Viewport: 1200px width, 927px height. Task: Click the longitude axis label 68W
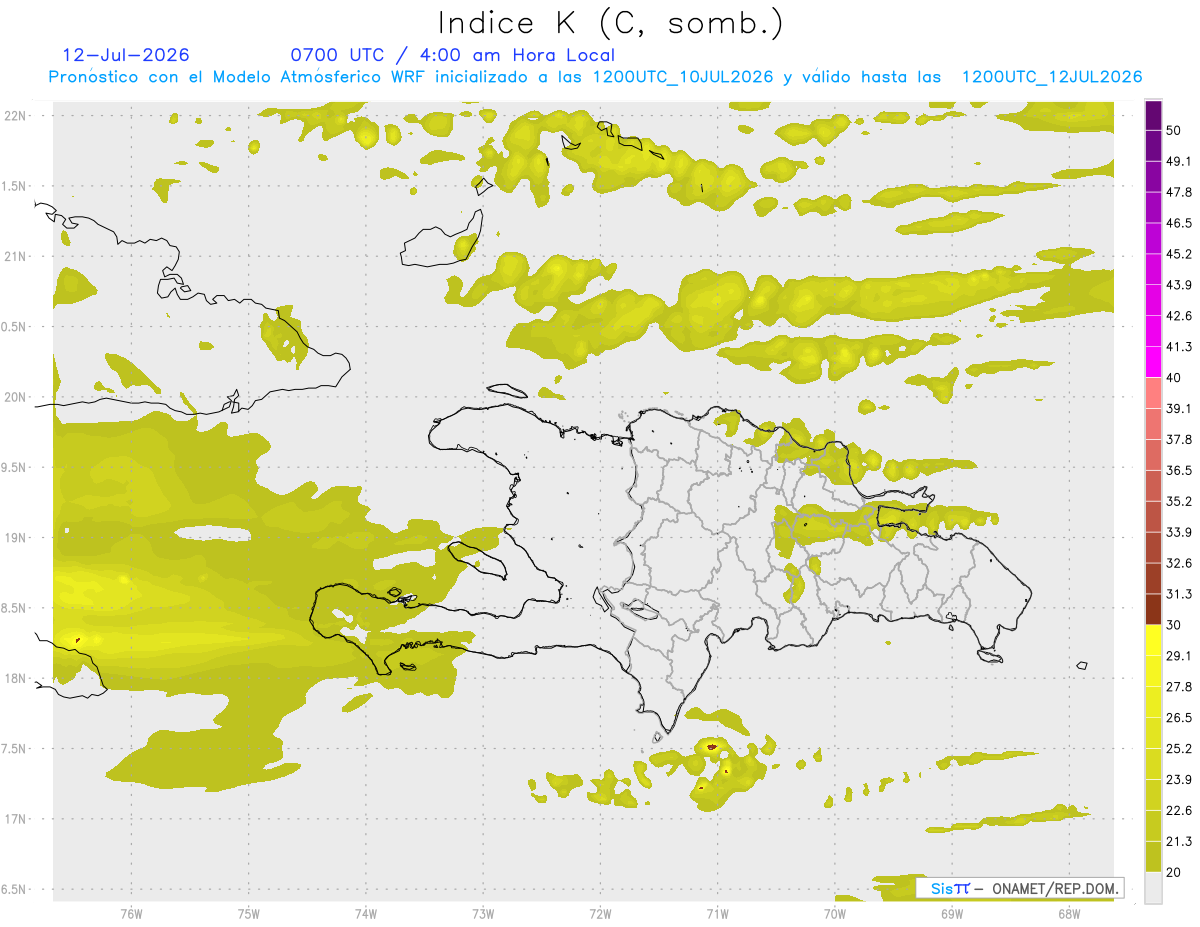point(1069,913)
